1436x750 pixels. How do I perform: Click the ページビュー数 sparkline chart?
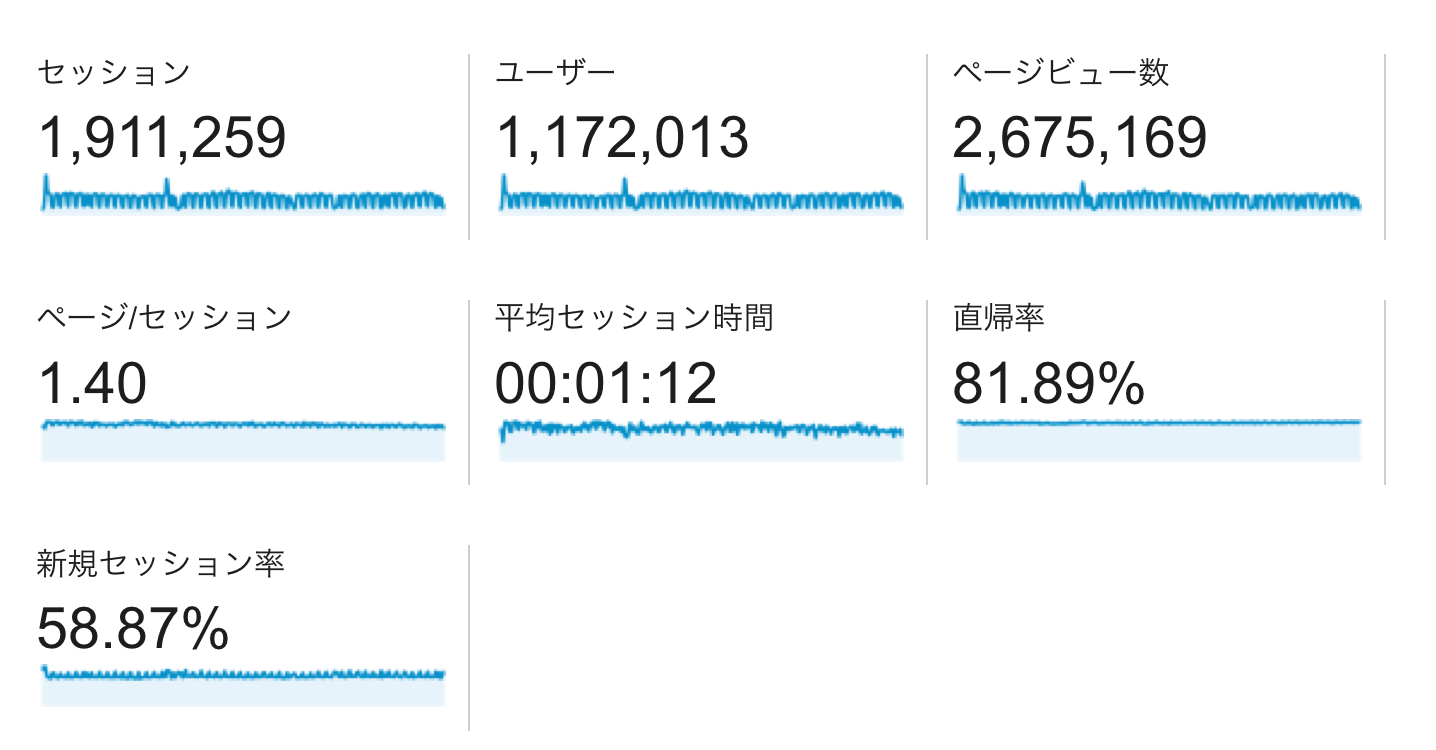point(1158,196)
